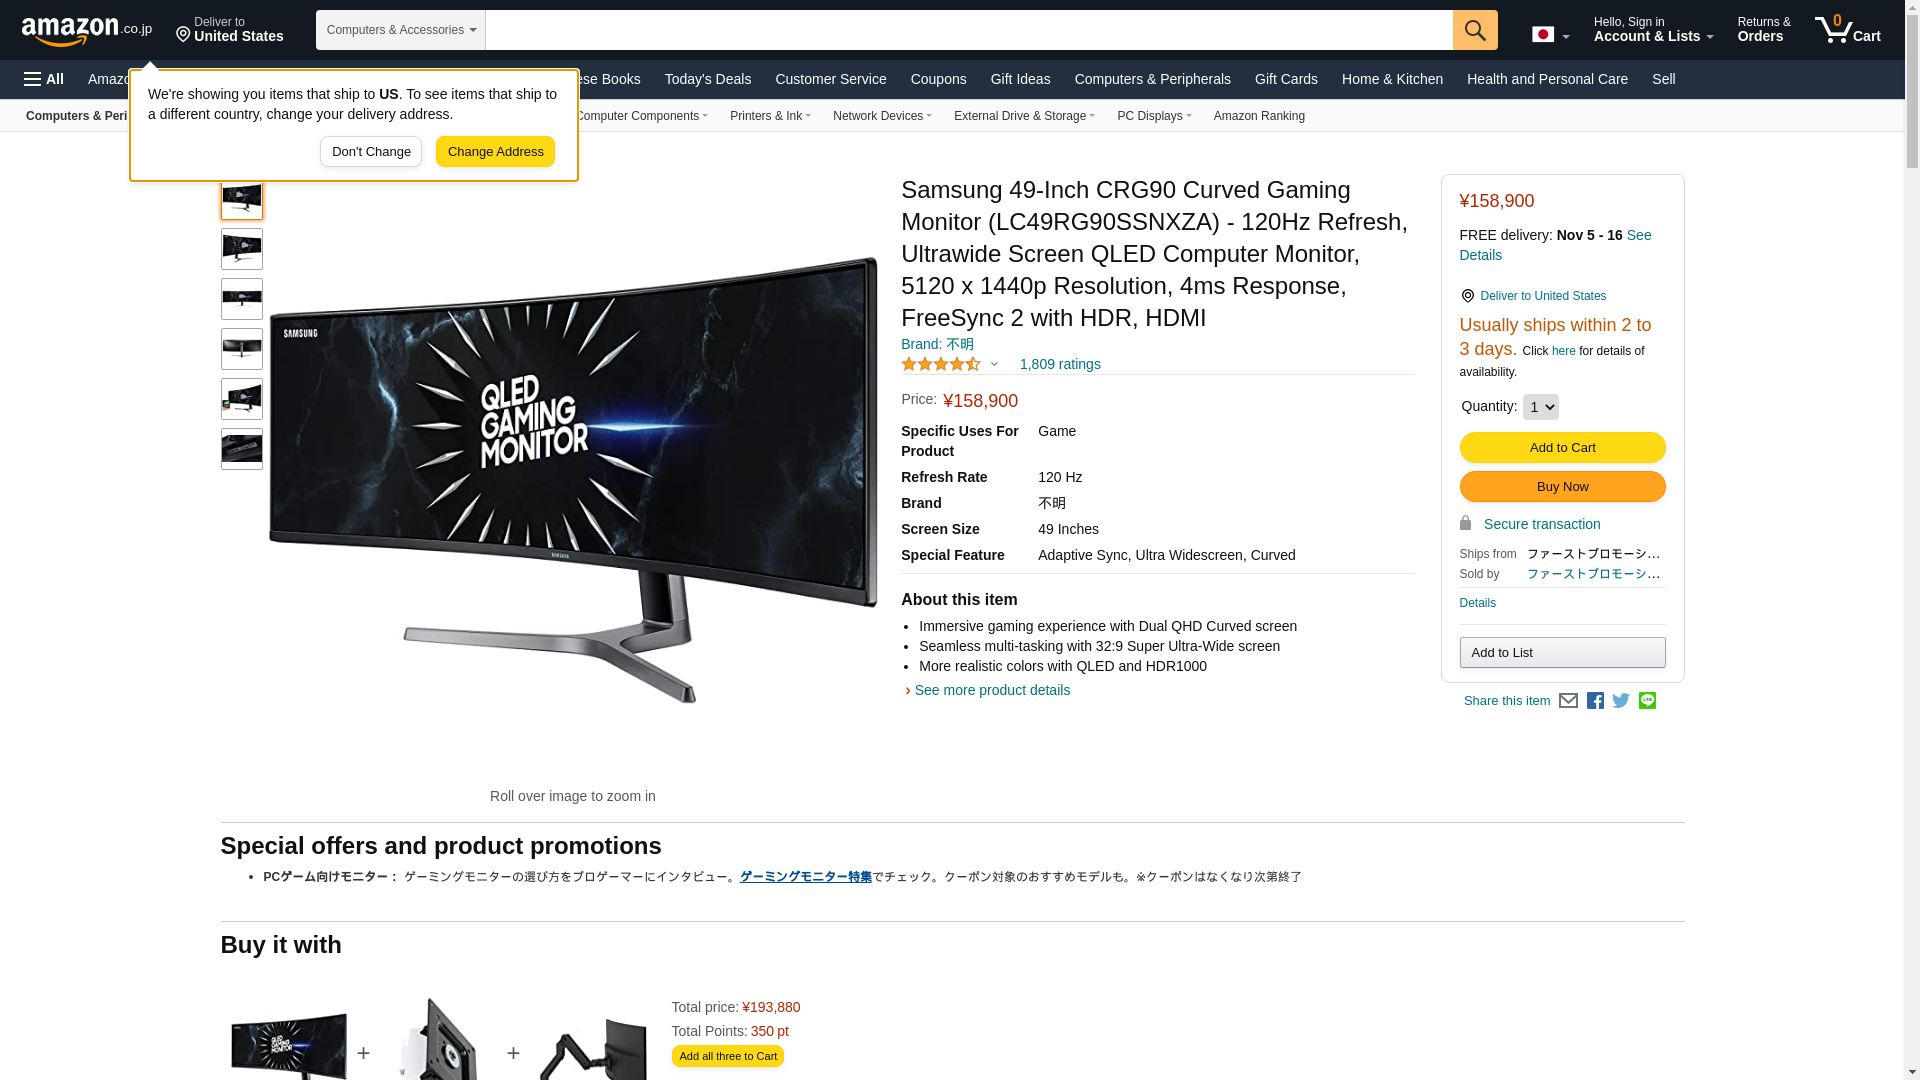Open Today's Deals in navigation

(x=708, y=79)
